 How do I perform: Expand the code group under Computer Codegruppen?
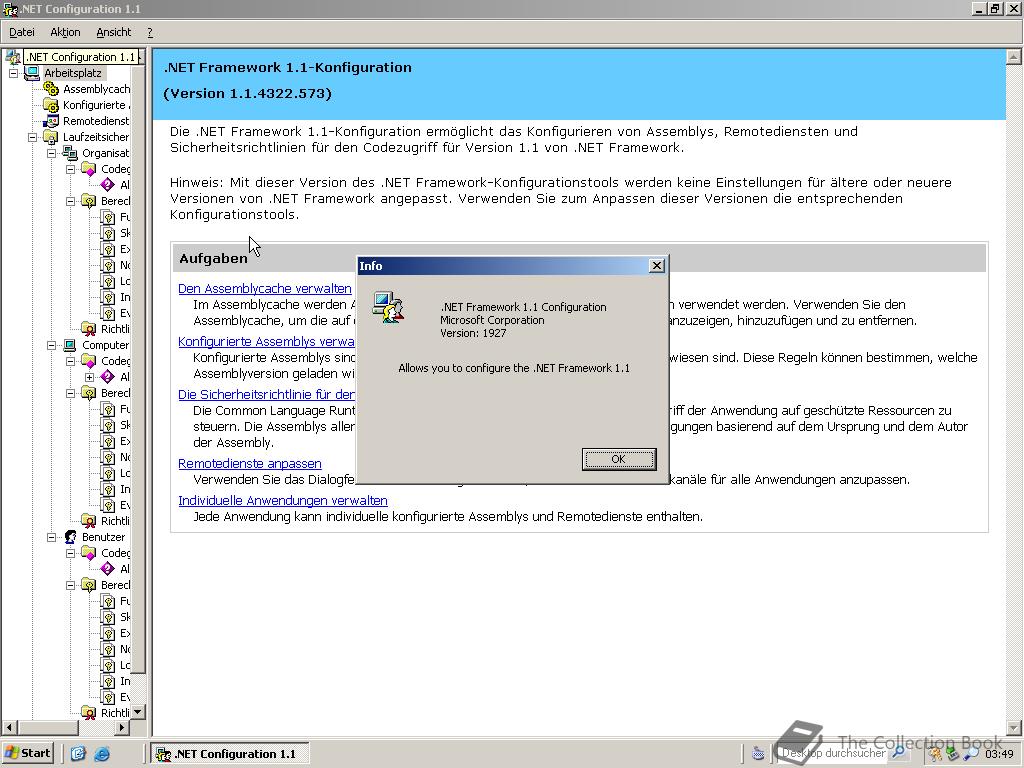coord(89,377)
